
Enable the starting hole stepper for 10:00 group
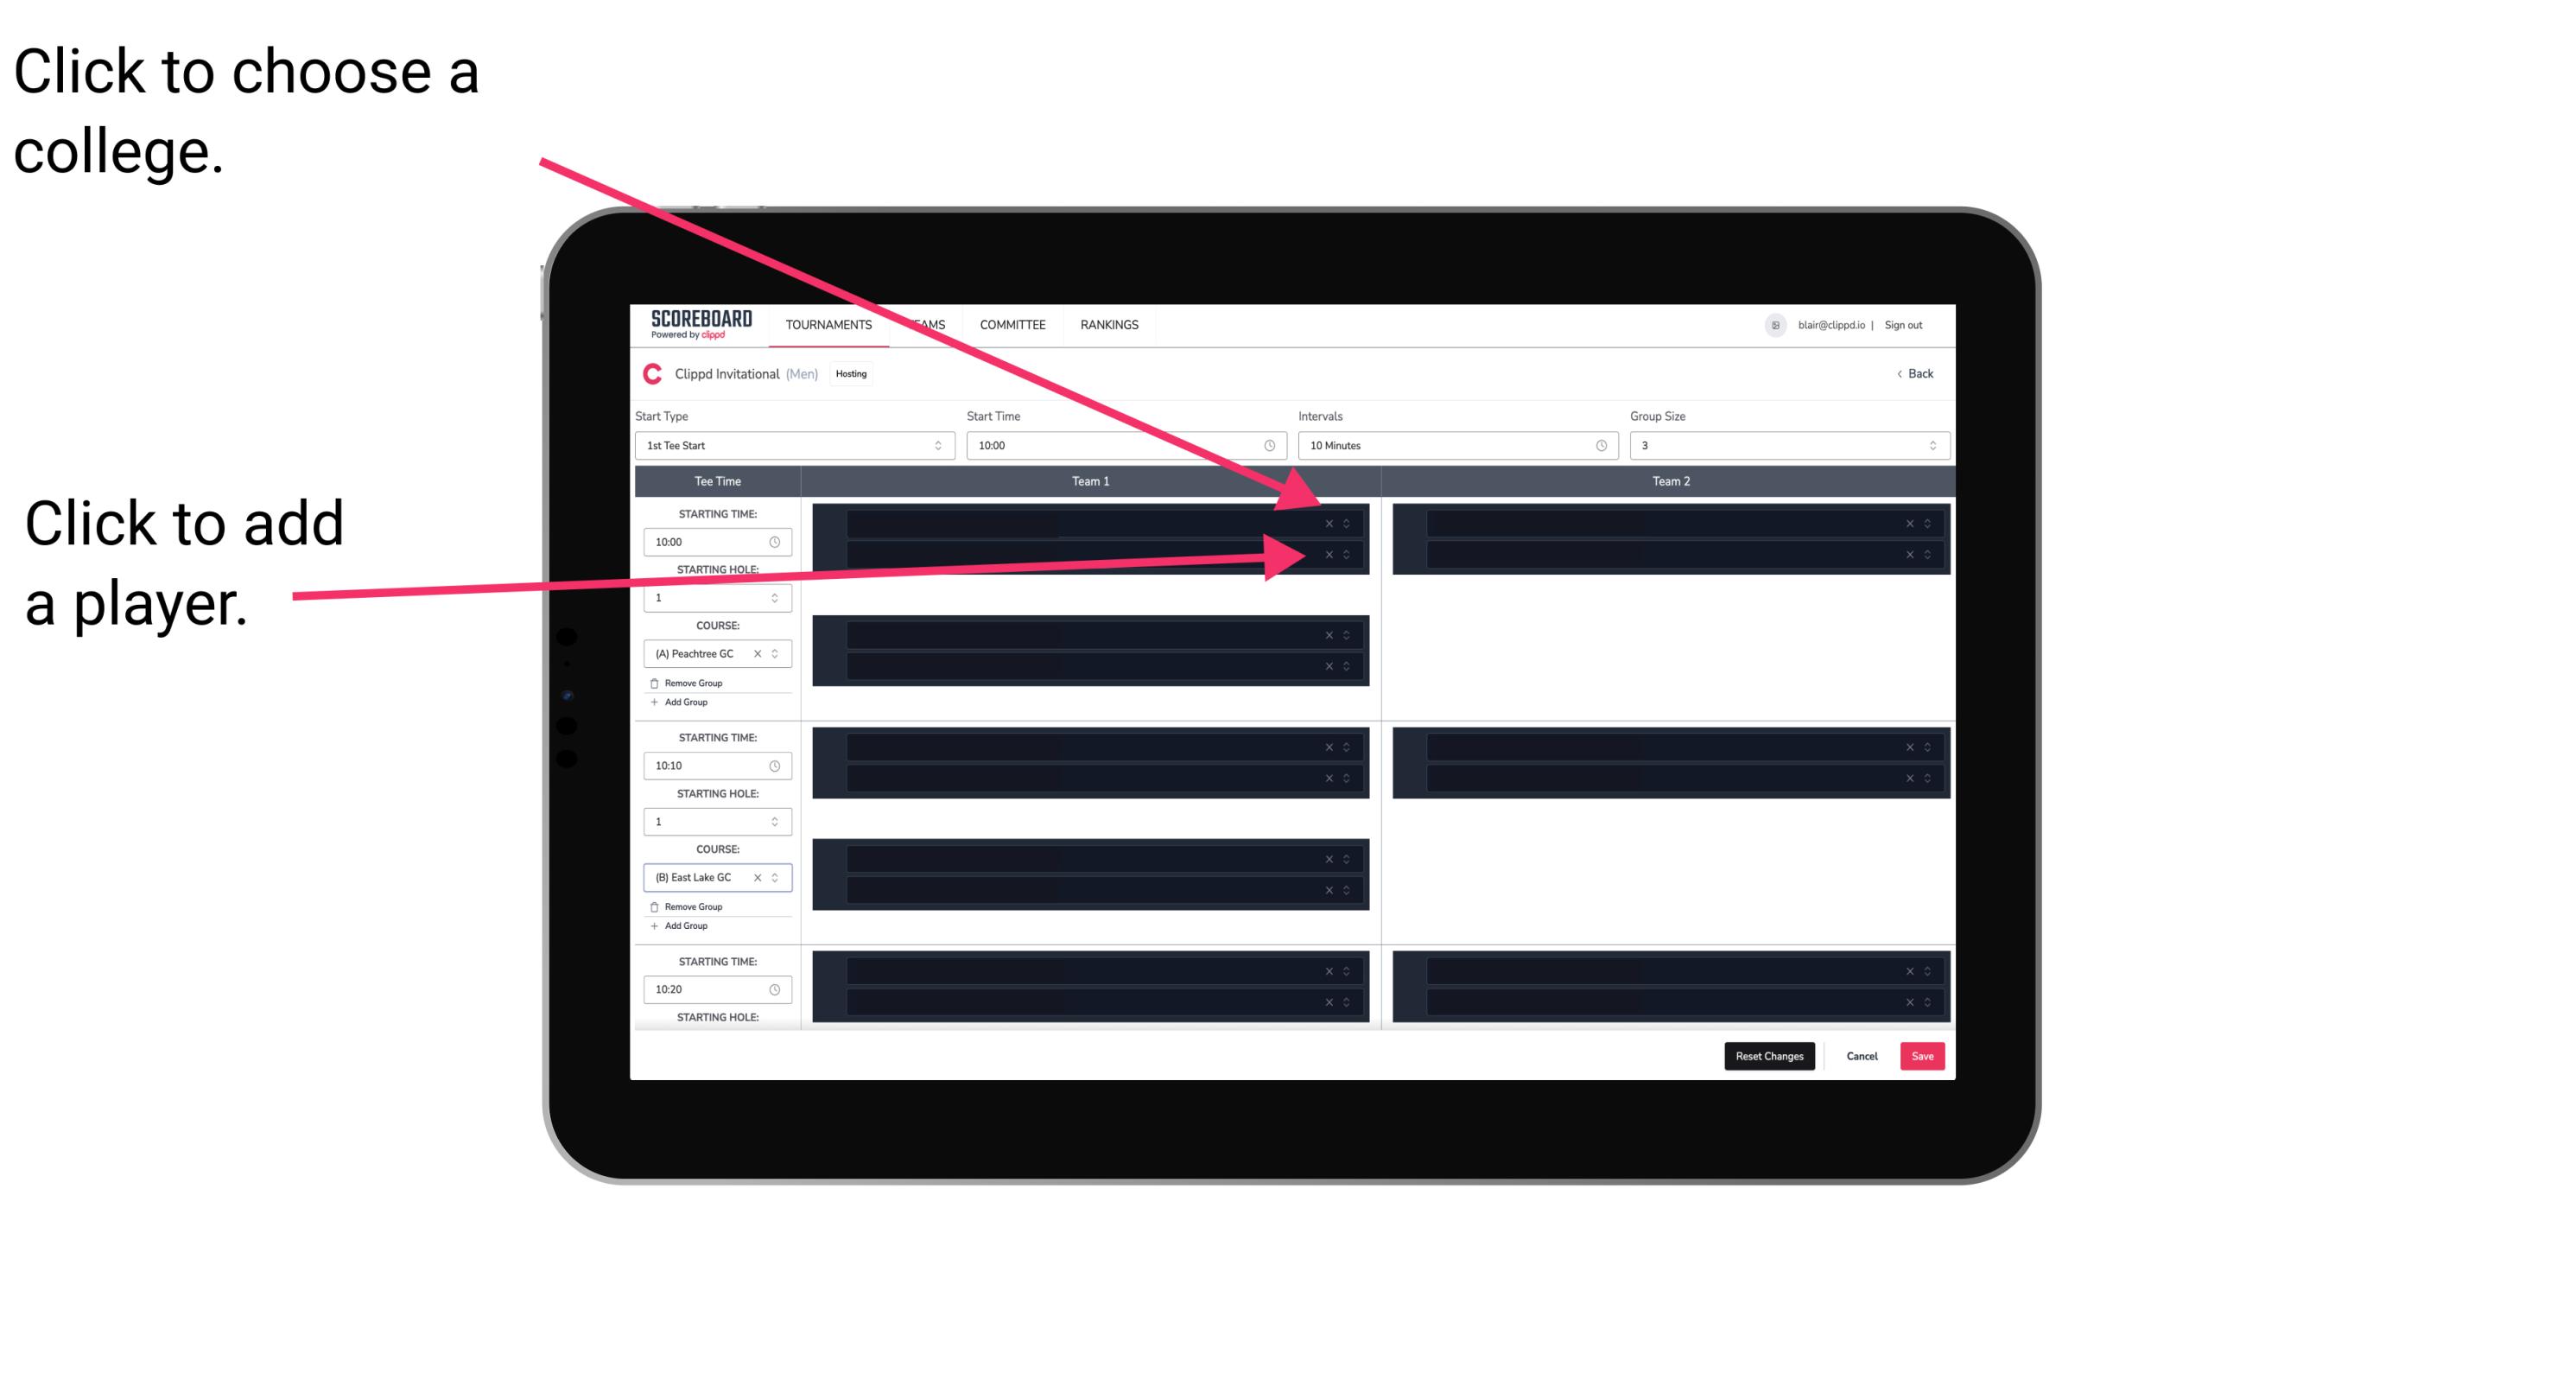pos(775,599)
